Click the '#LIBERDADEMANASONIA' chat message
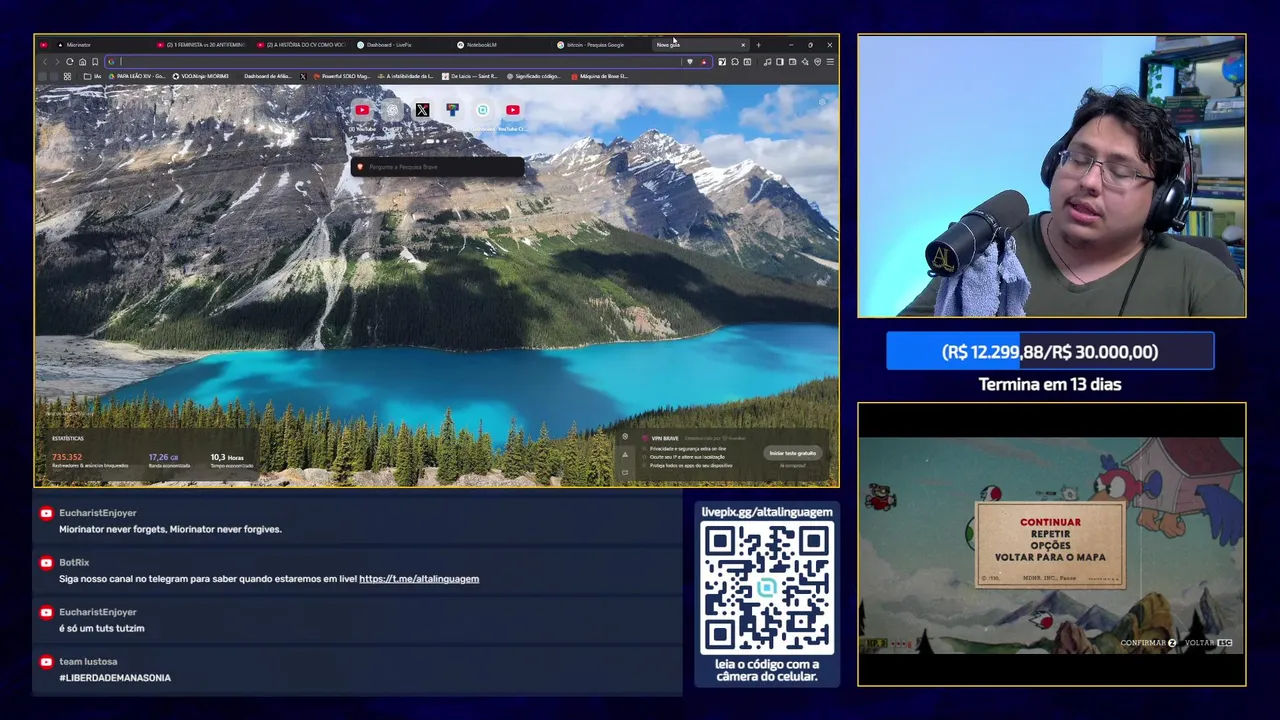1280x720 pixels. point(115,678)
